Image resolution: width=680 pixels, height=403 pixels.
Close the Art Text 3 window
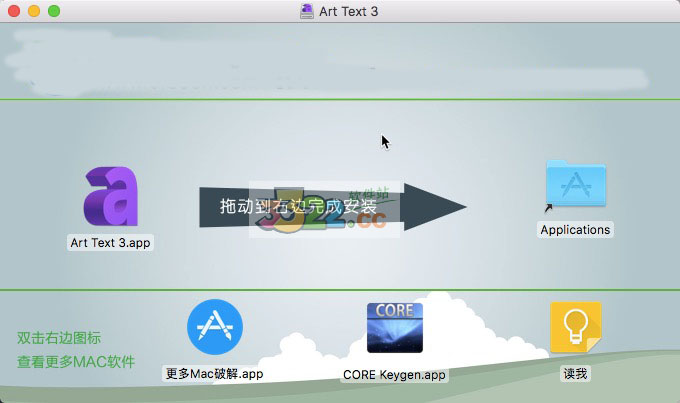tap(14, 11)
